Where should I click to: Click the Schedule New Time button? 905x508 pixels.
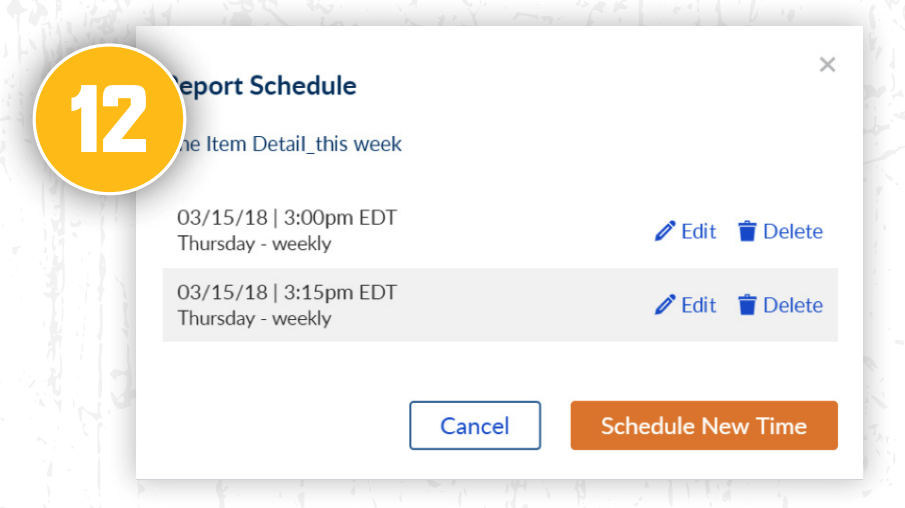pos(704,426)
